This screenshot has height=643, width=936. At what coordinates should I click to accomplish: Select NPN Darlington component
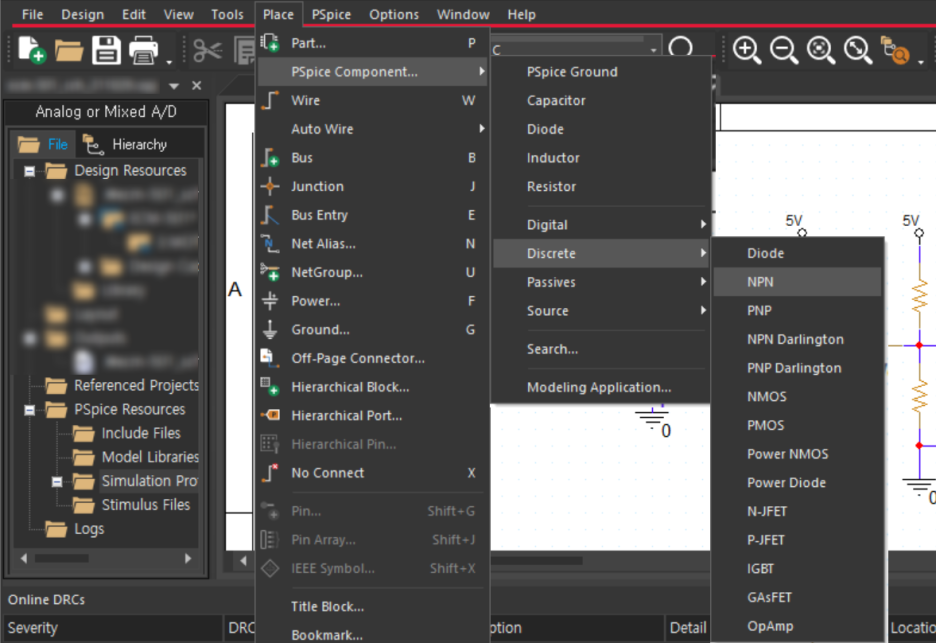(798, 339)
